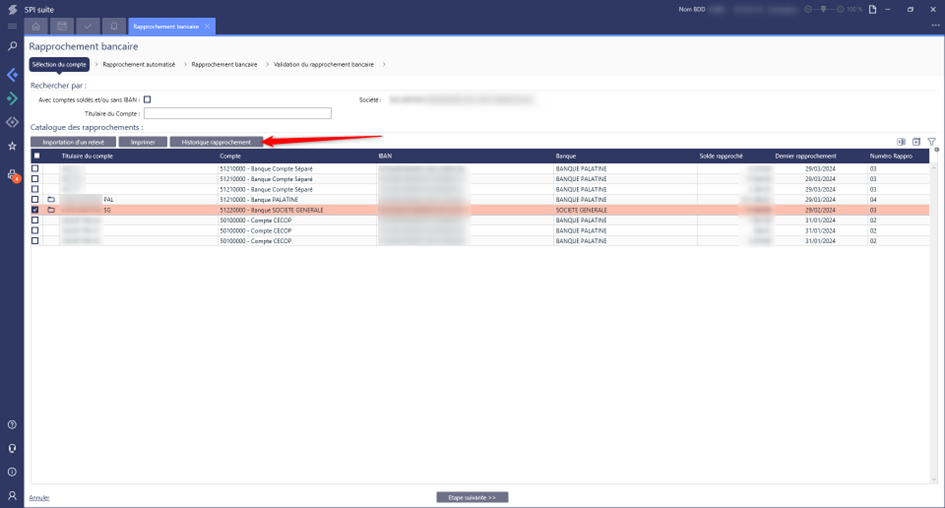This screenshot has height=508, width=945.
Task: Select 'Sélection du compte' step
Action: [59, 64]
